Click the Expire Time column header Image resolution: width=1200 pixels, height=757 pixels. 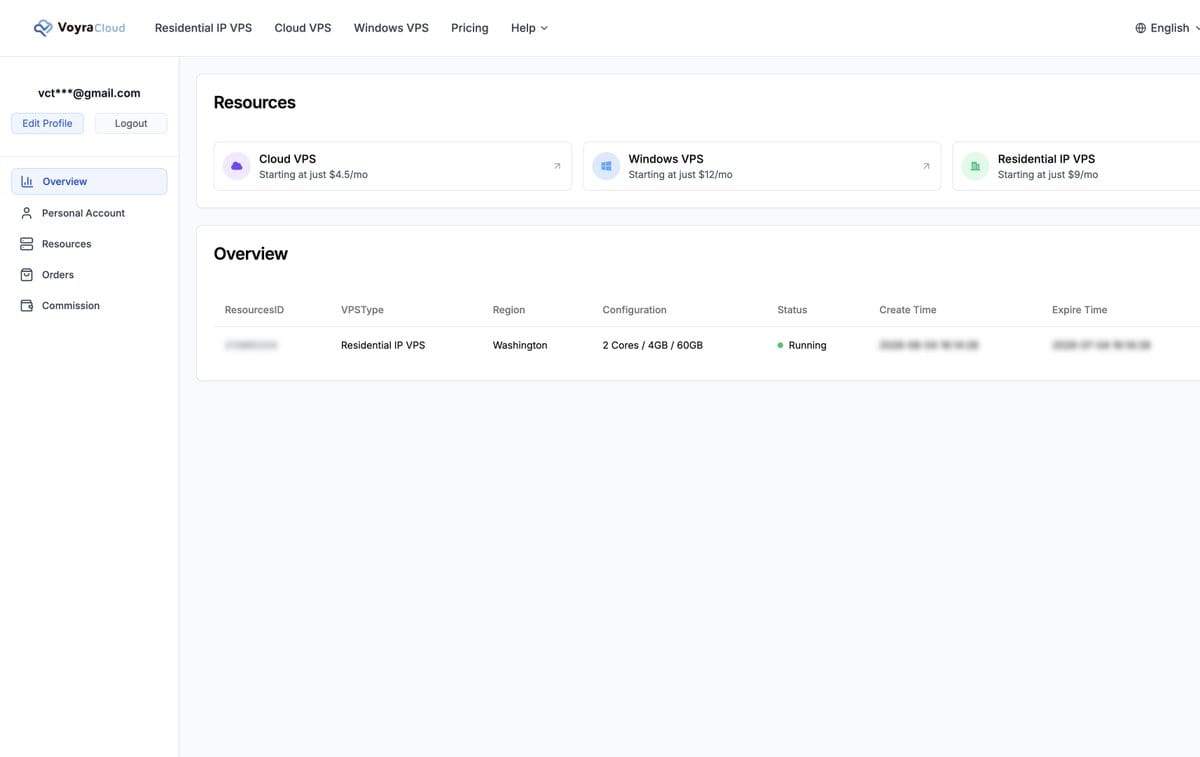pos(1079,310)
